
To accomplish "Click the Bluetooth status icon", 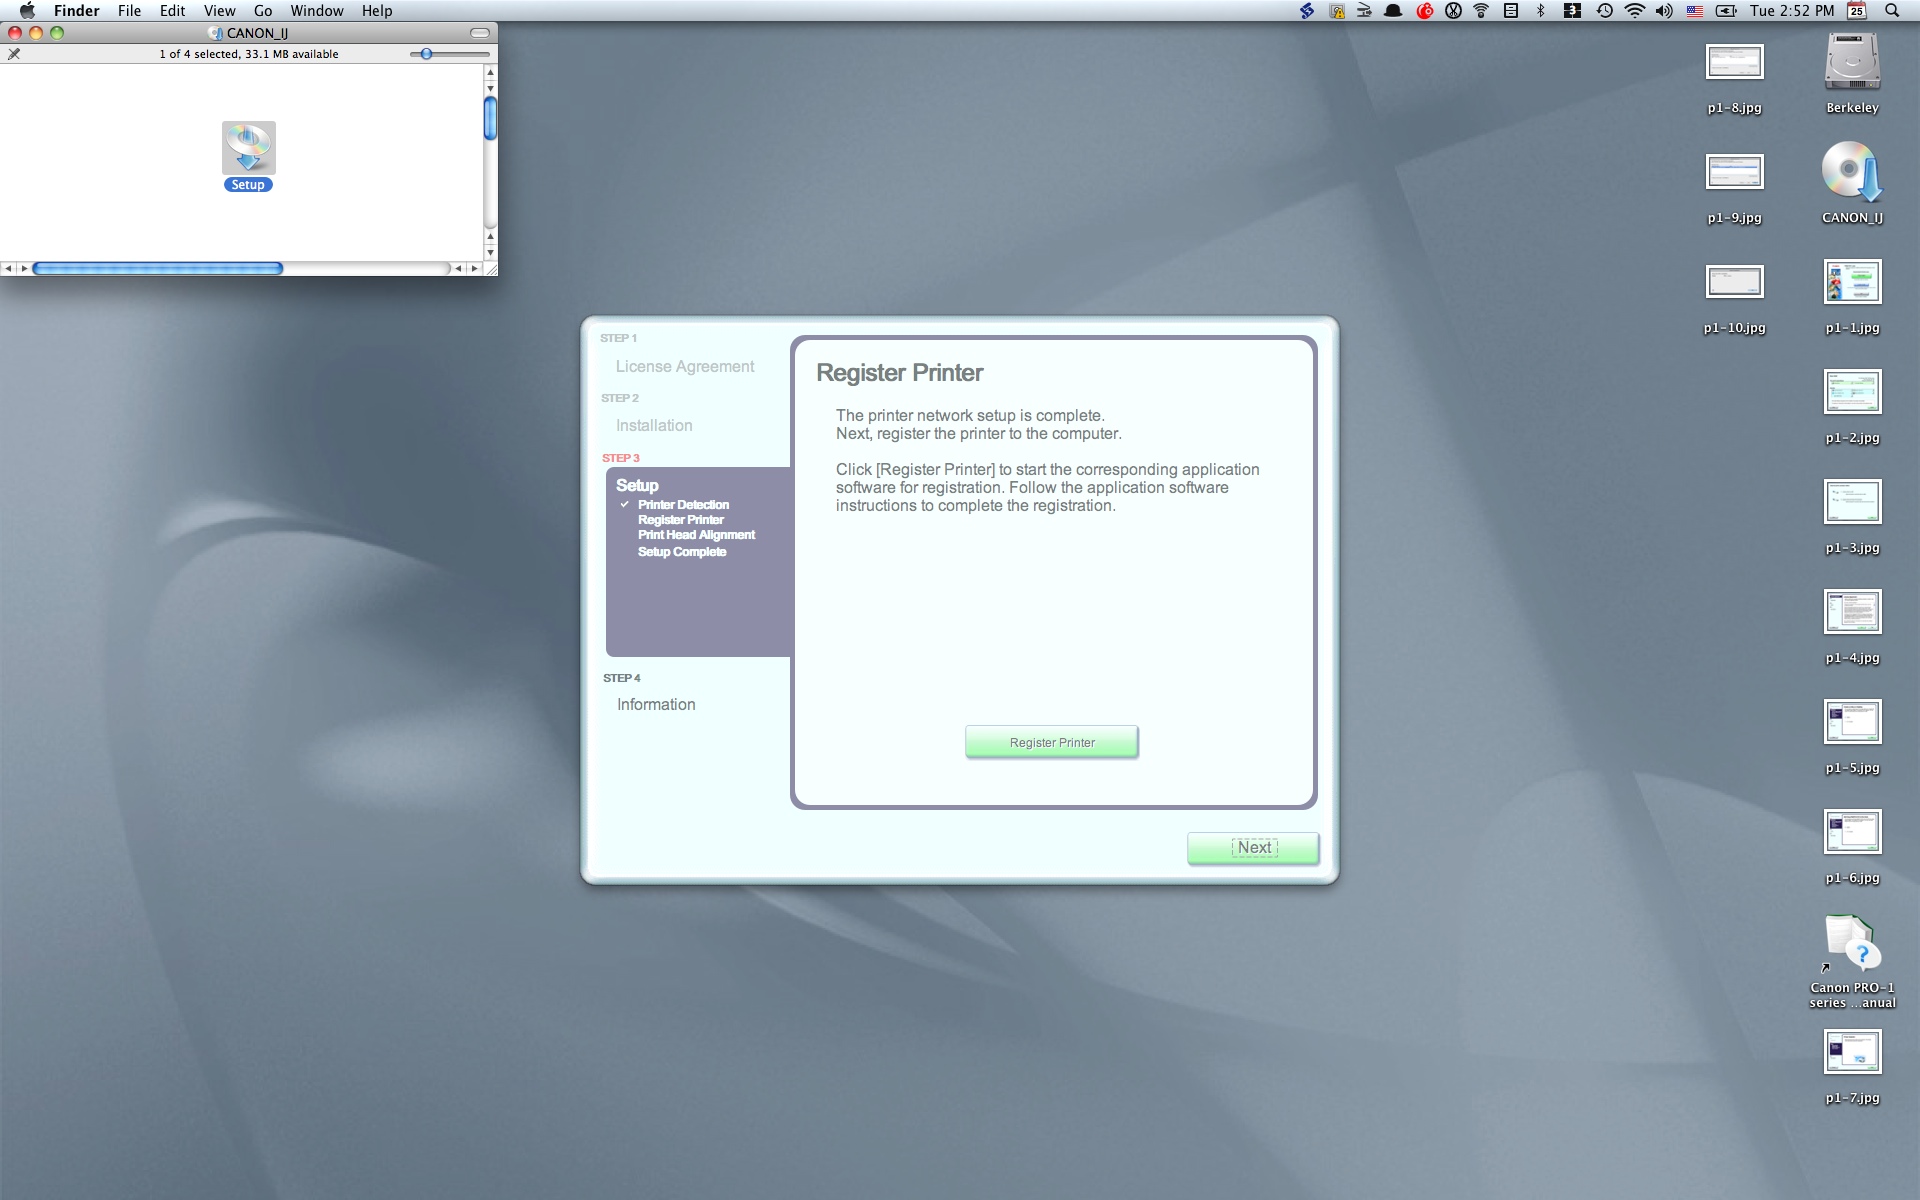I will pyautogui.click(x=1540, y=11).
